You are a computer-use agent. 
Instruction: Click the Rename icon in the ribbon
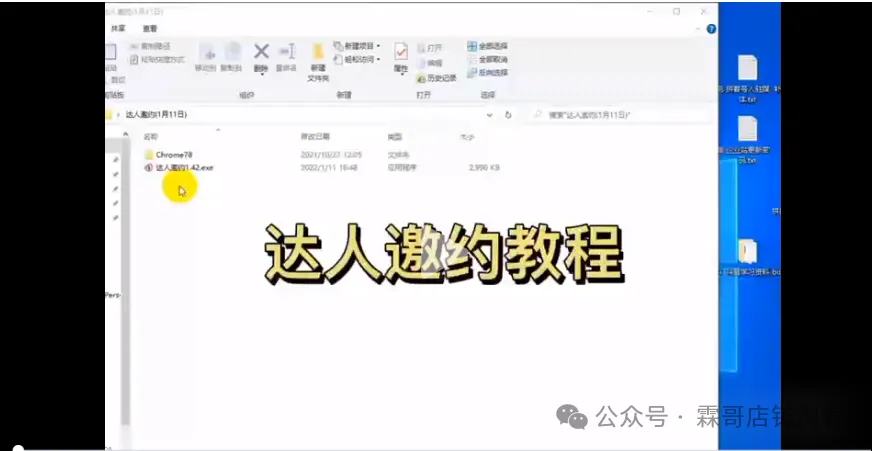[x=287, y=54]
